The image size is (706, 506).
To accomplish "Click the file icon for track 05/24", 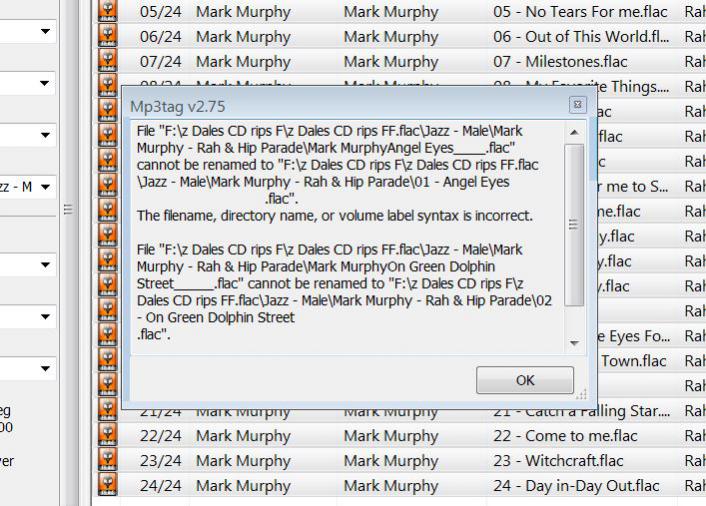I will coord(108,12).
